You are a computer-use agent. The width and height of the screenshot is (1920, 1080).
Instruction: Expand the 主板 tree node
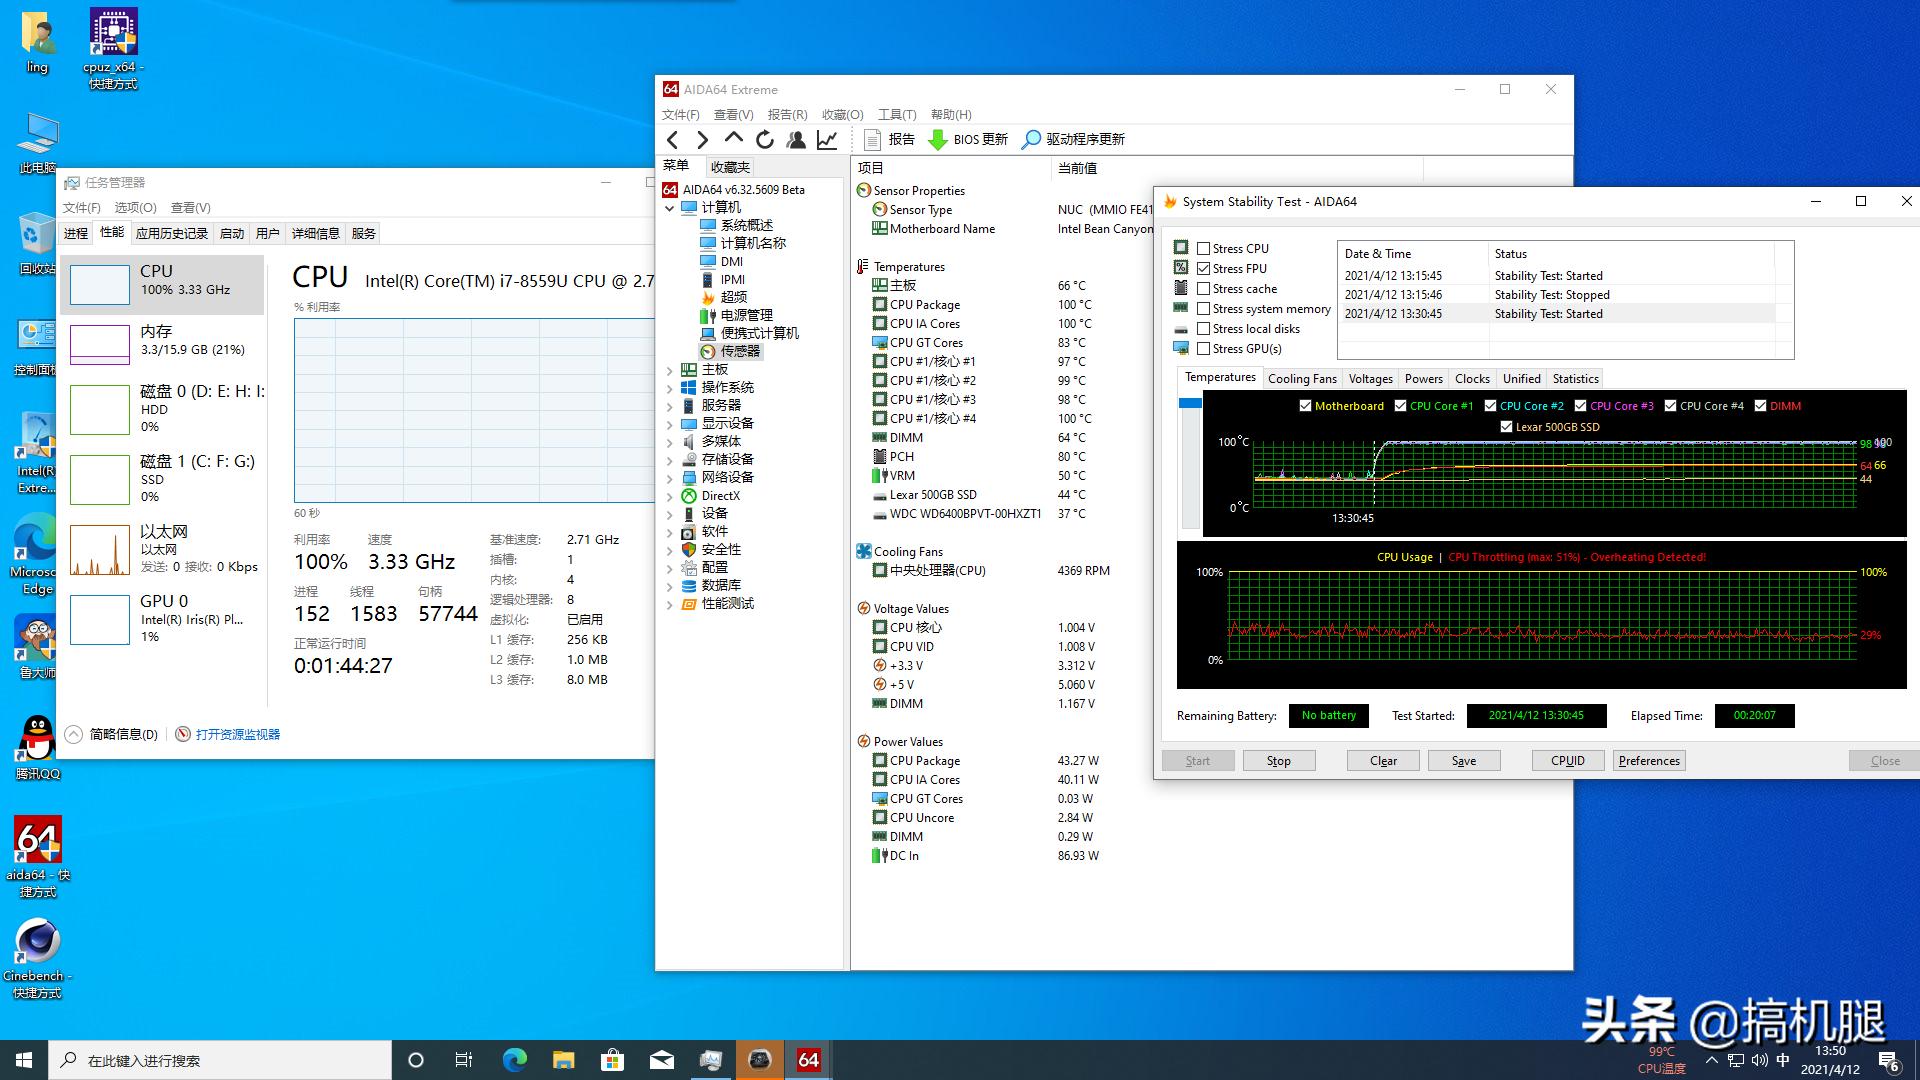click(671, 369)
